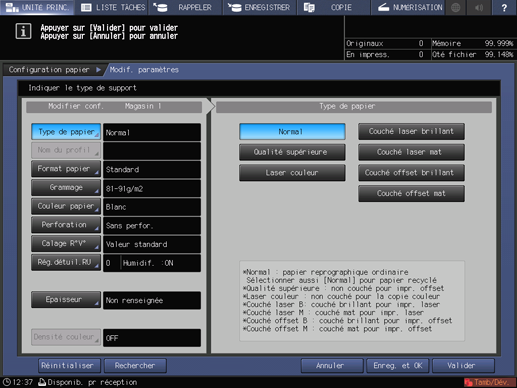Click the Type de papier panel header

(354, 107)
